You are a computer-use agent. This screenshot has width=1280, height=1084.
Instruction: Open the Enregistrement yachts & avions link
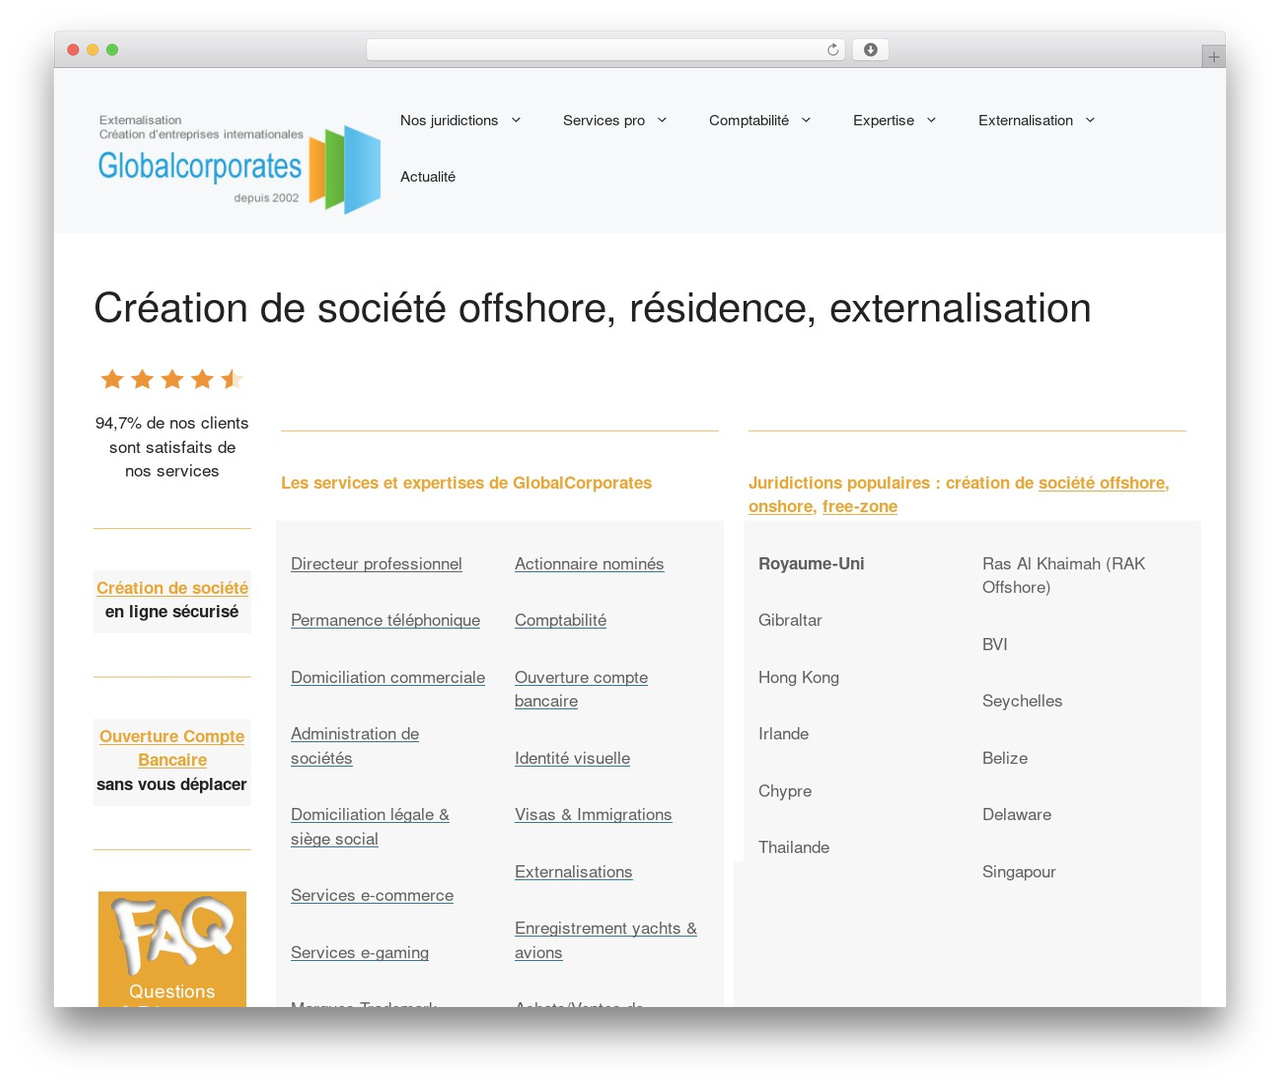pos(606,941)
